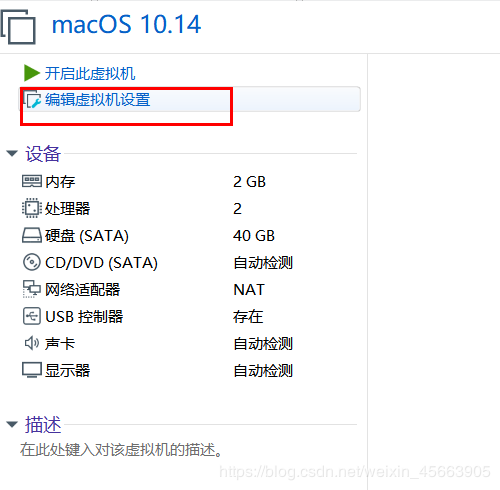Click the macOS 10.14 title text
Image resolution: width=500 pixels, height=490 pixels.
click(126, 24)
